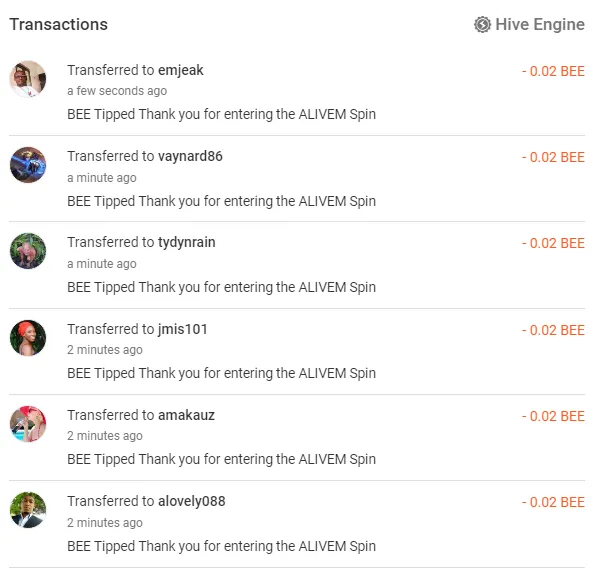
Task: Click the alovely088 username link
Action: (192, 501)
